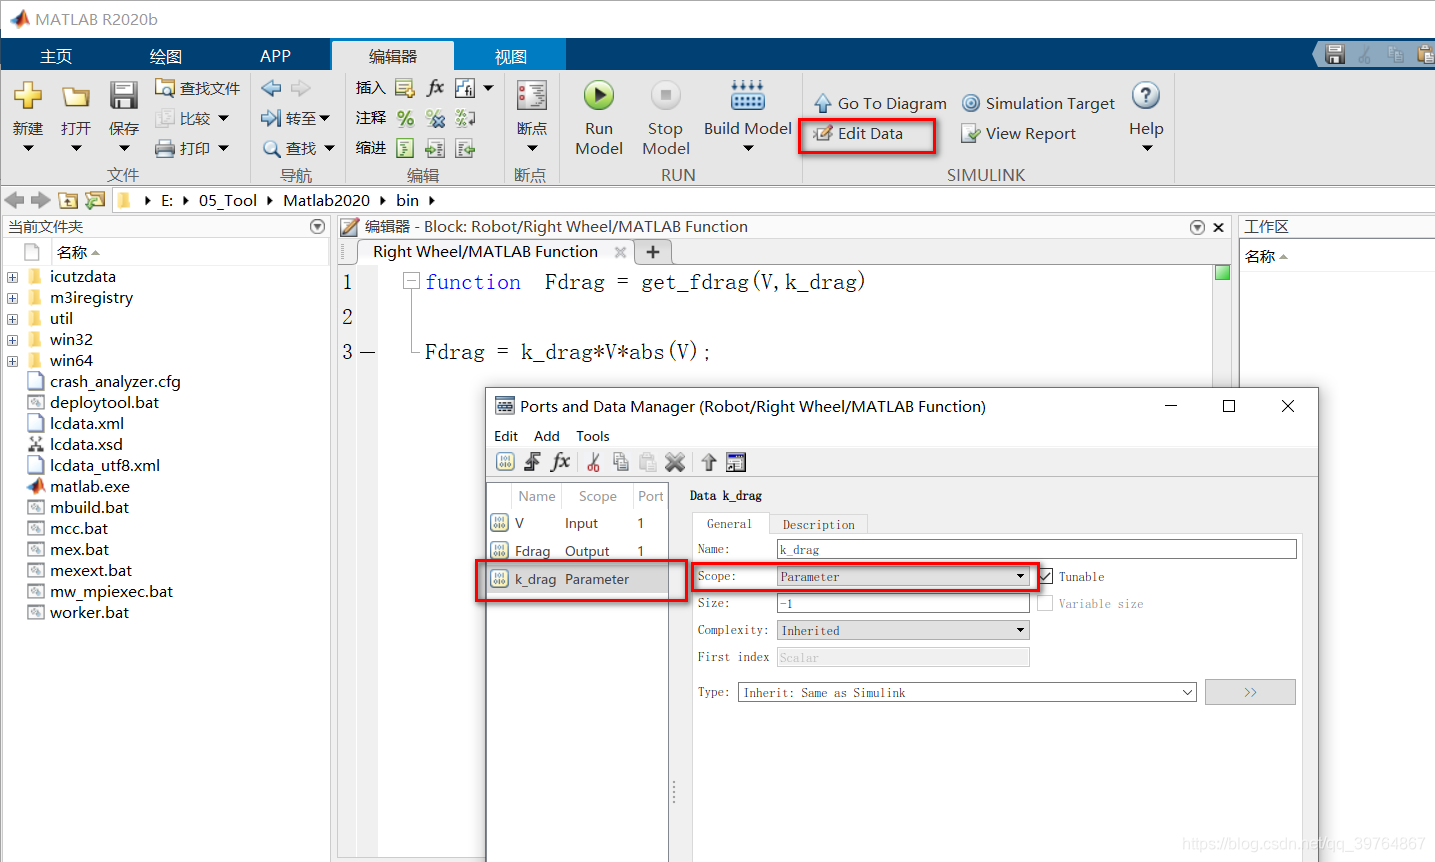This screenshot has width=1435, height=862.
Task: Click the Delete X icon in Ports Manager
Action: coord(676,462)
